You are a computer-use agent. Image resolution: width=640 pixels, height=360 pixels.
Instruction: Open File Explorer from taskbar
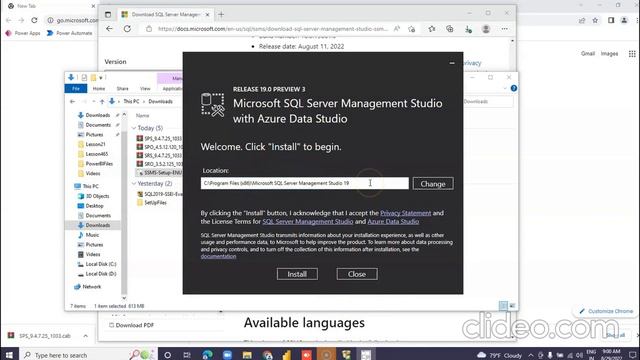pyautogui.click(x=247, y=355)
